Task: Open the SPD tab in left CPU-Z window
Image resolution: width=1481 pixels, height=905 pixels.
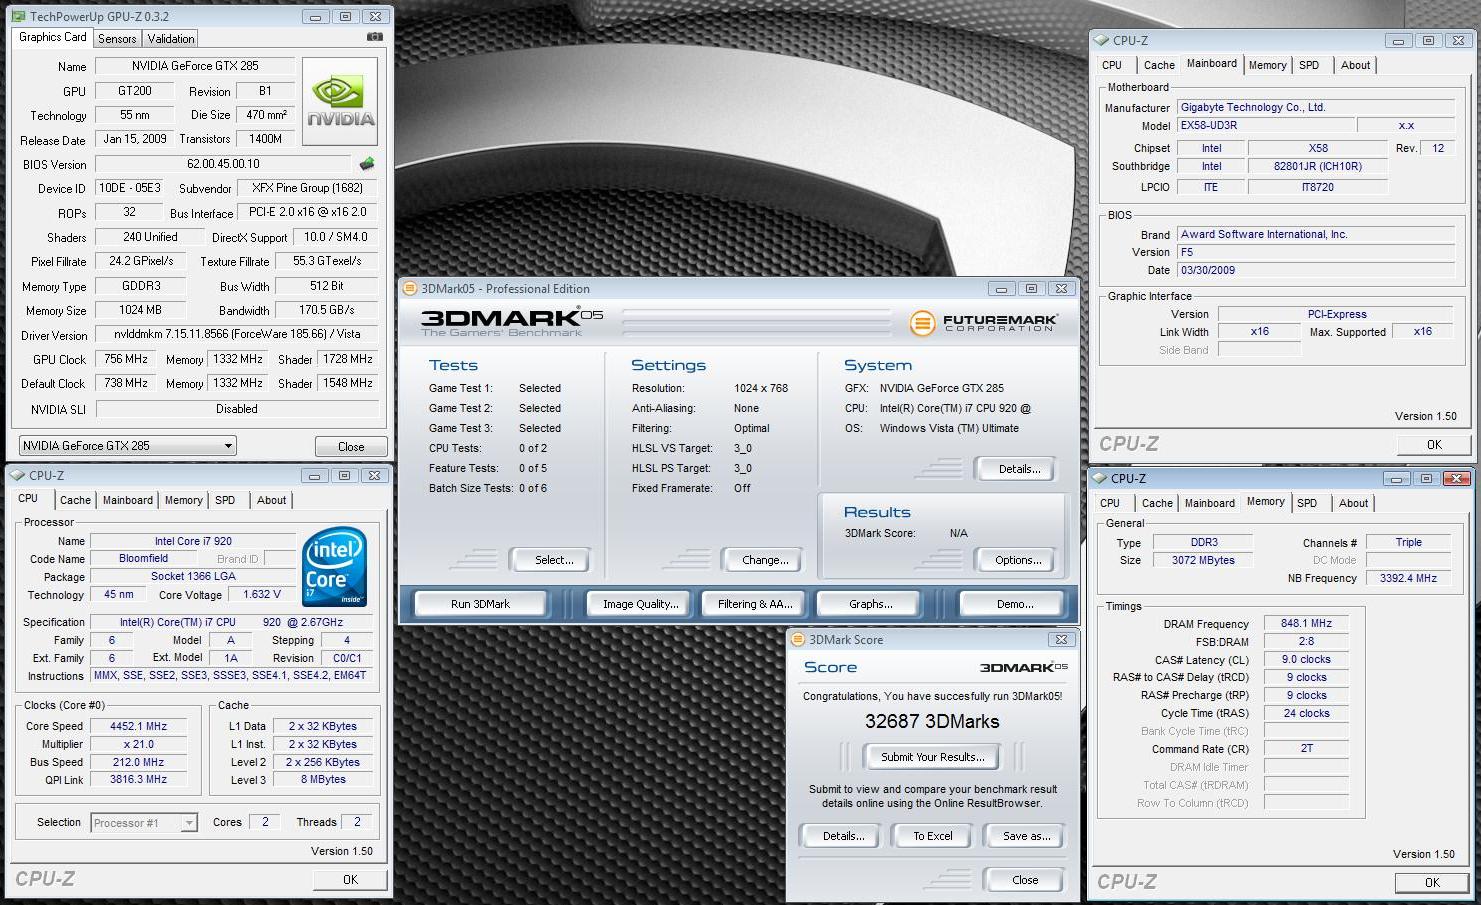Action: point(225,500)
